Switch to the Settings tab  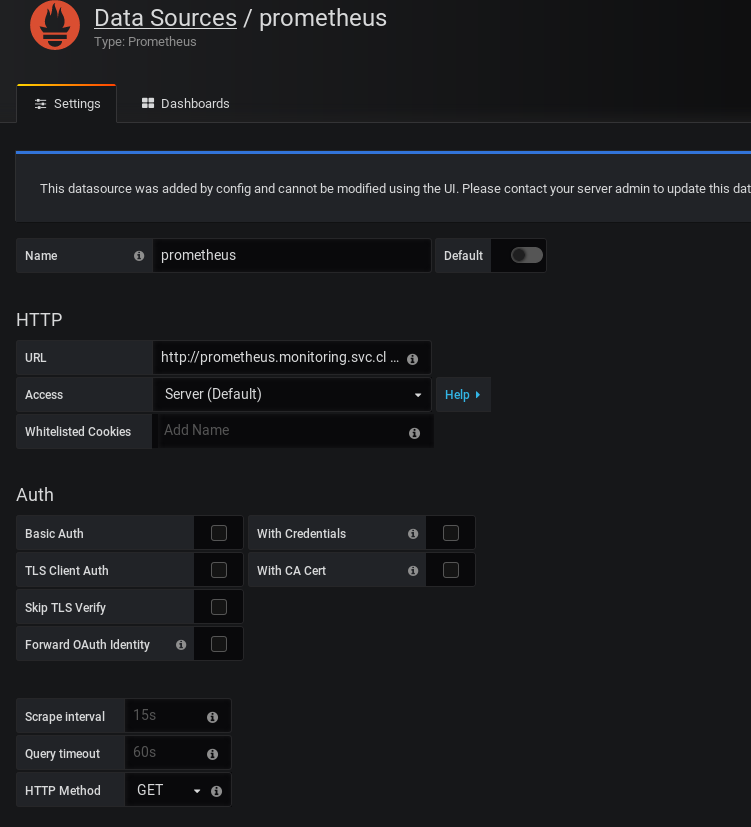click(66, 103)
